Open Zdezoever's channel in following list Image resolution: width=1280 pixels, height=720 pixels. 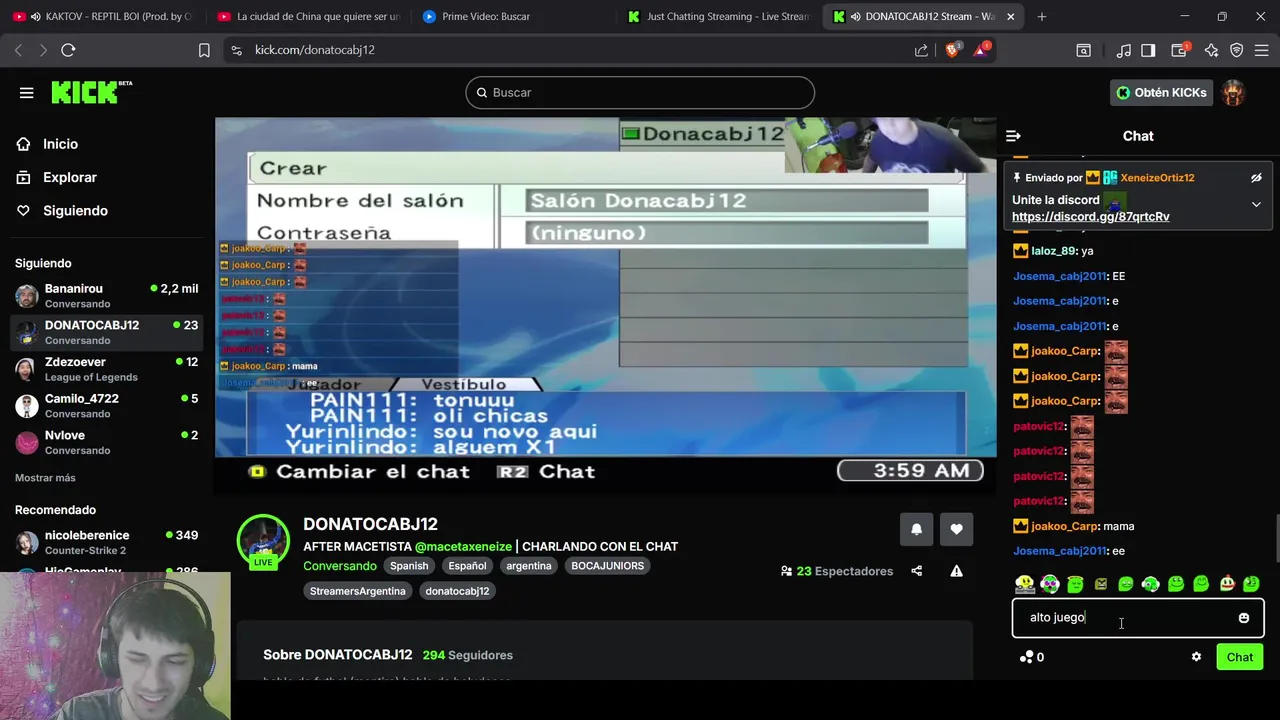pyautogui.click(x=106, y=369)
